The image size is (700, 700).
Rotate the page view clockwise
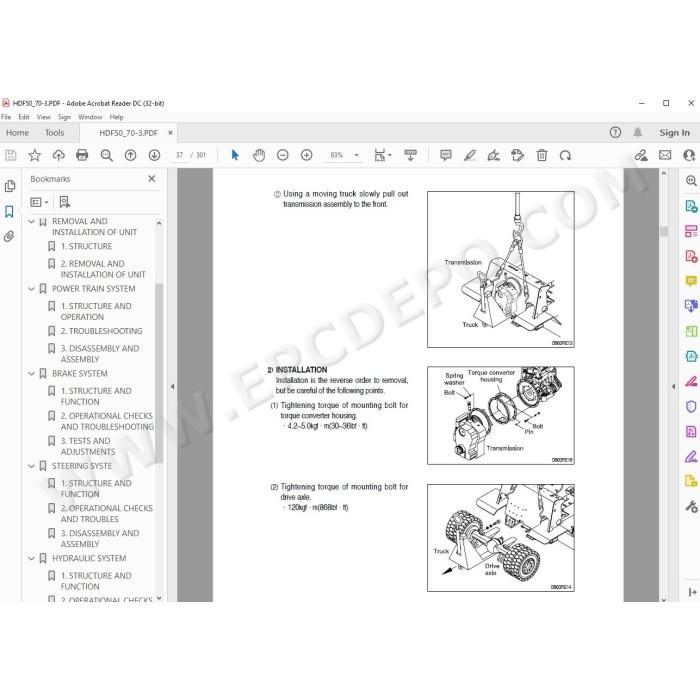(566, 155)
